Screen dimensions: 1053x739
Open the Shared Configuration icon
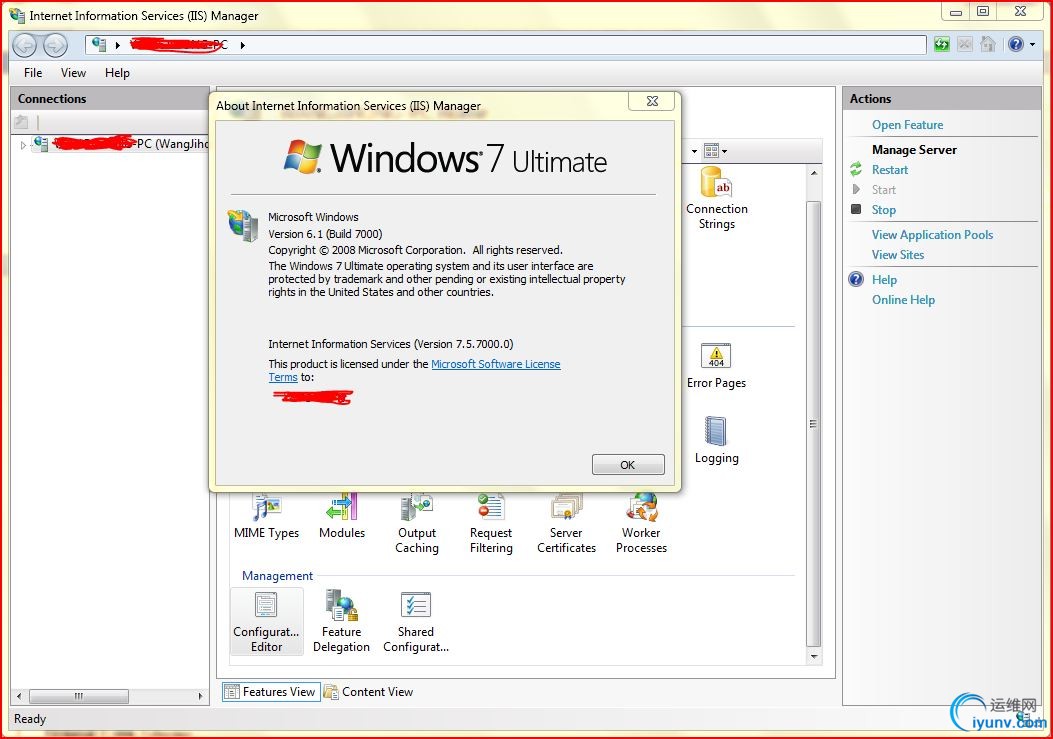[x=416, y=621]
